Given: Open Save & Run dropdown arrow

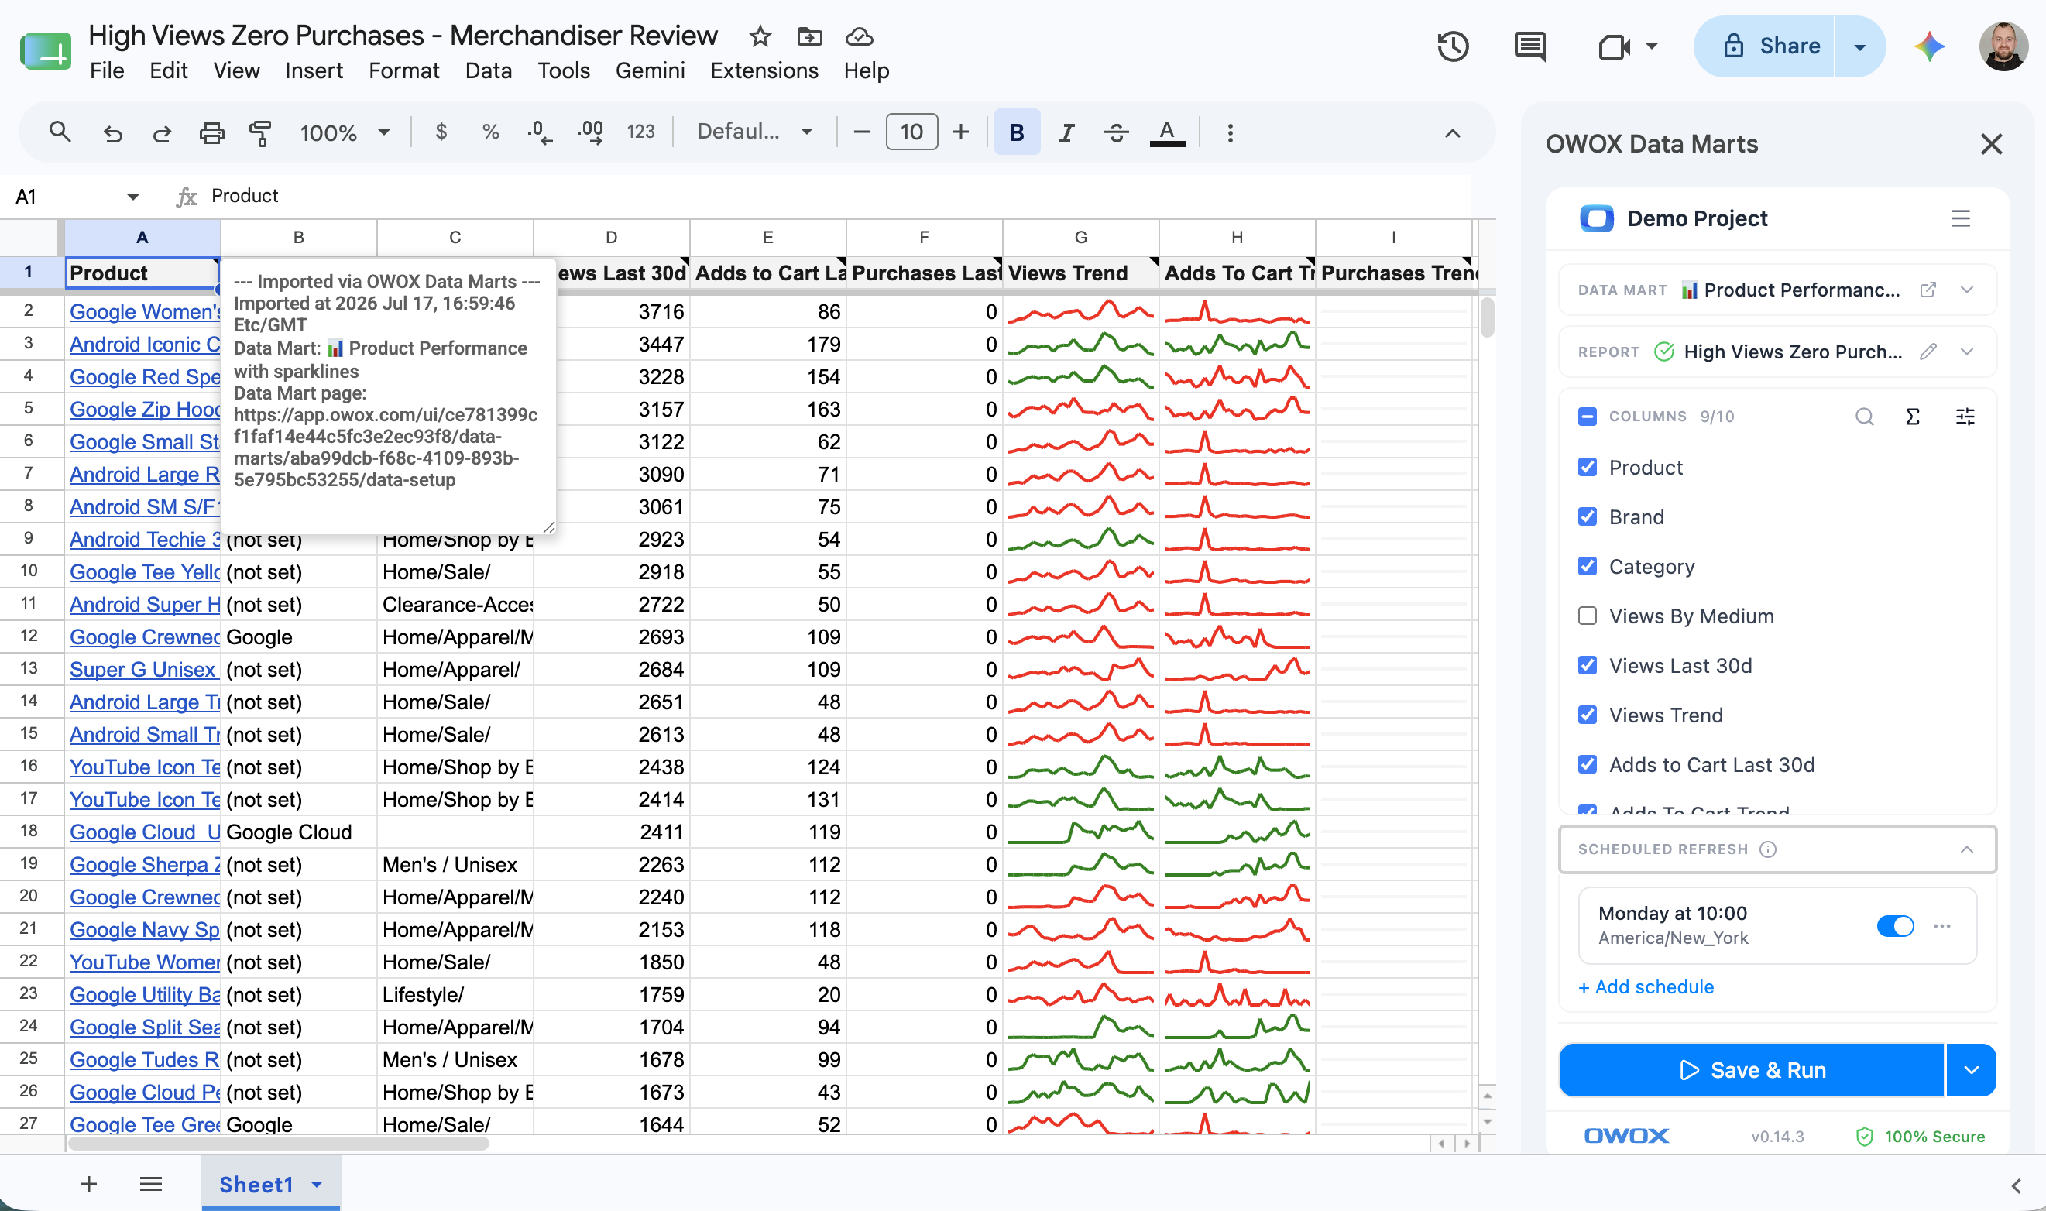Looking at the screenshot, I should (x=1971, y=1070).
